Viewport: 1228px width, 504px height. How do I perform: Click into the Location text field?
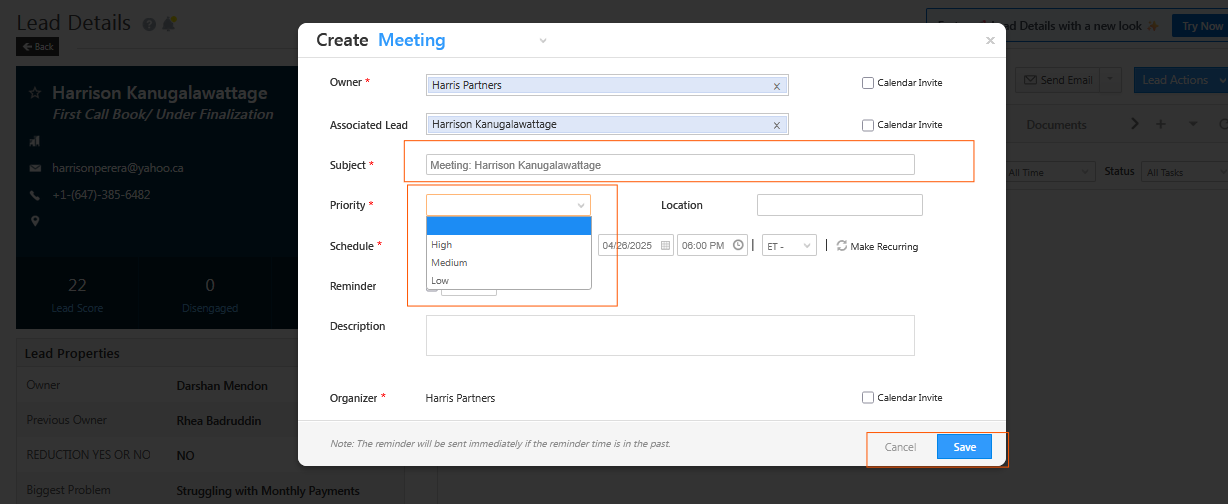click(x=839, y=205)
